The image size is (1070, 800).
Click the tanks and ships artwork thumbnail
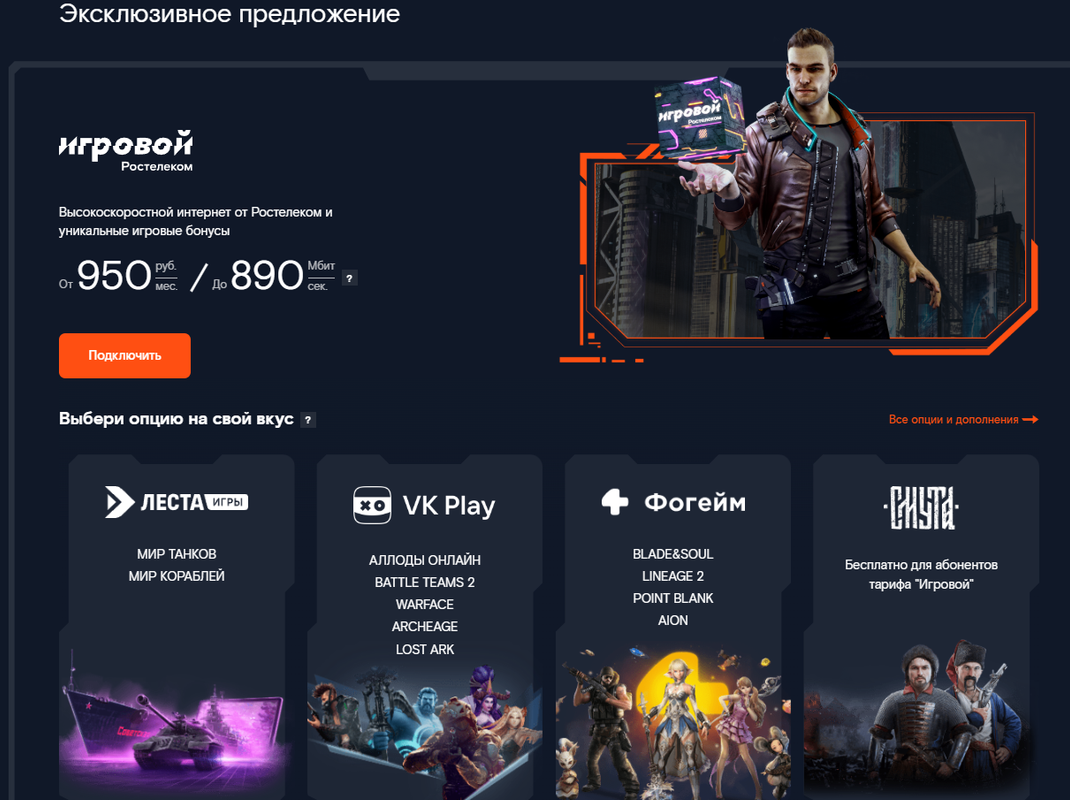point(175,720)
